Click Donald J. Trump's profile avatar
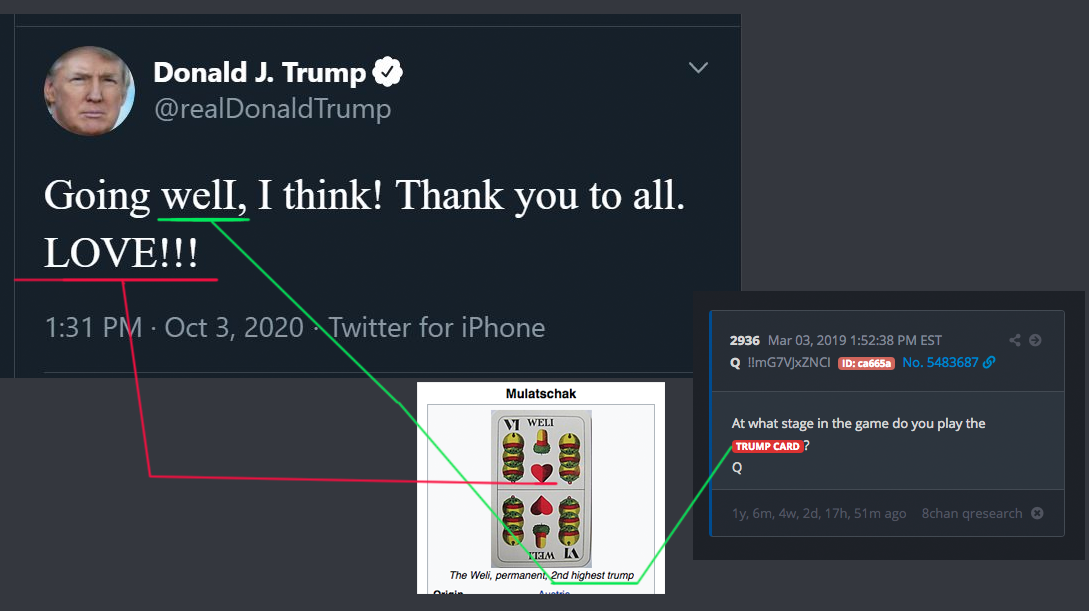Viewport: 1089px width, 611px height. [x=89, y=90]
